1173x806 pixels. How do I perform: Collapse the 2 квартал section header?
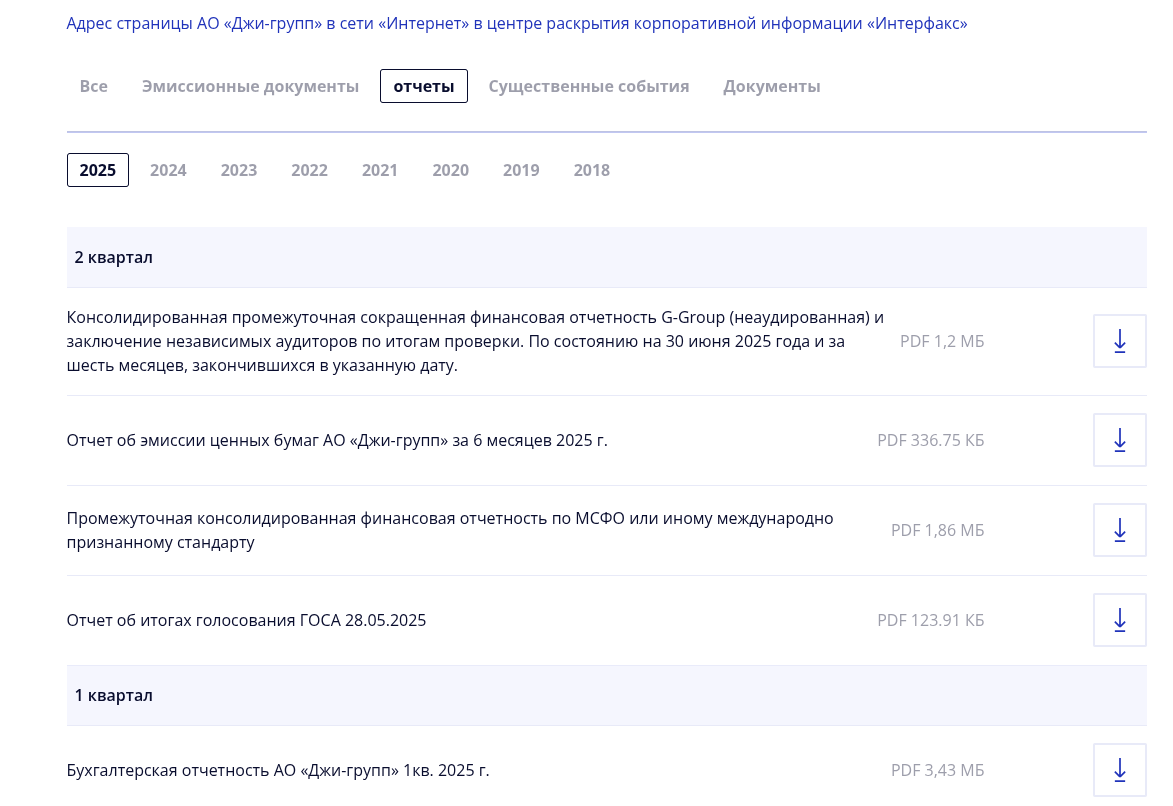[x=113, y=257]
